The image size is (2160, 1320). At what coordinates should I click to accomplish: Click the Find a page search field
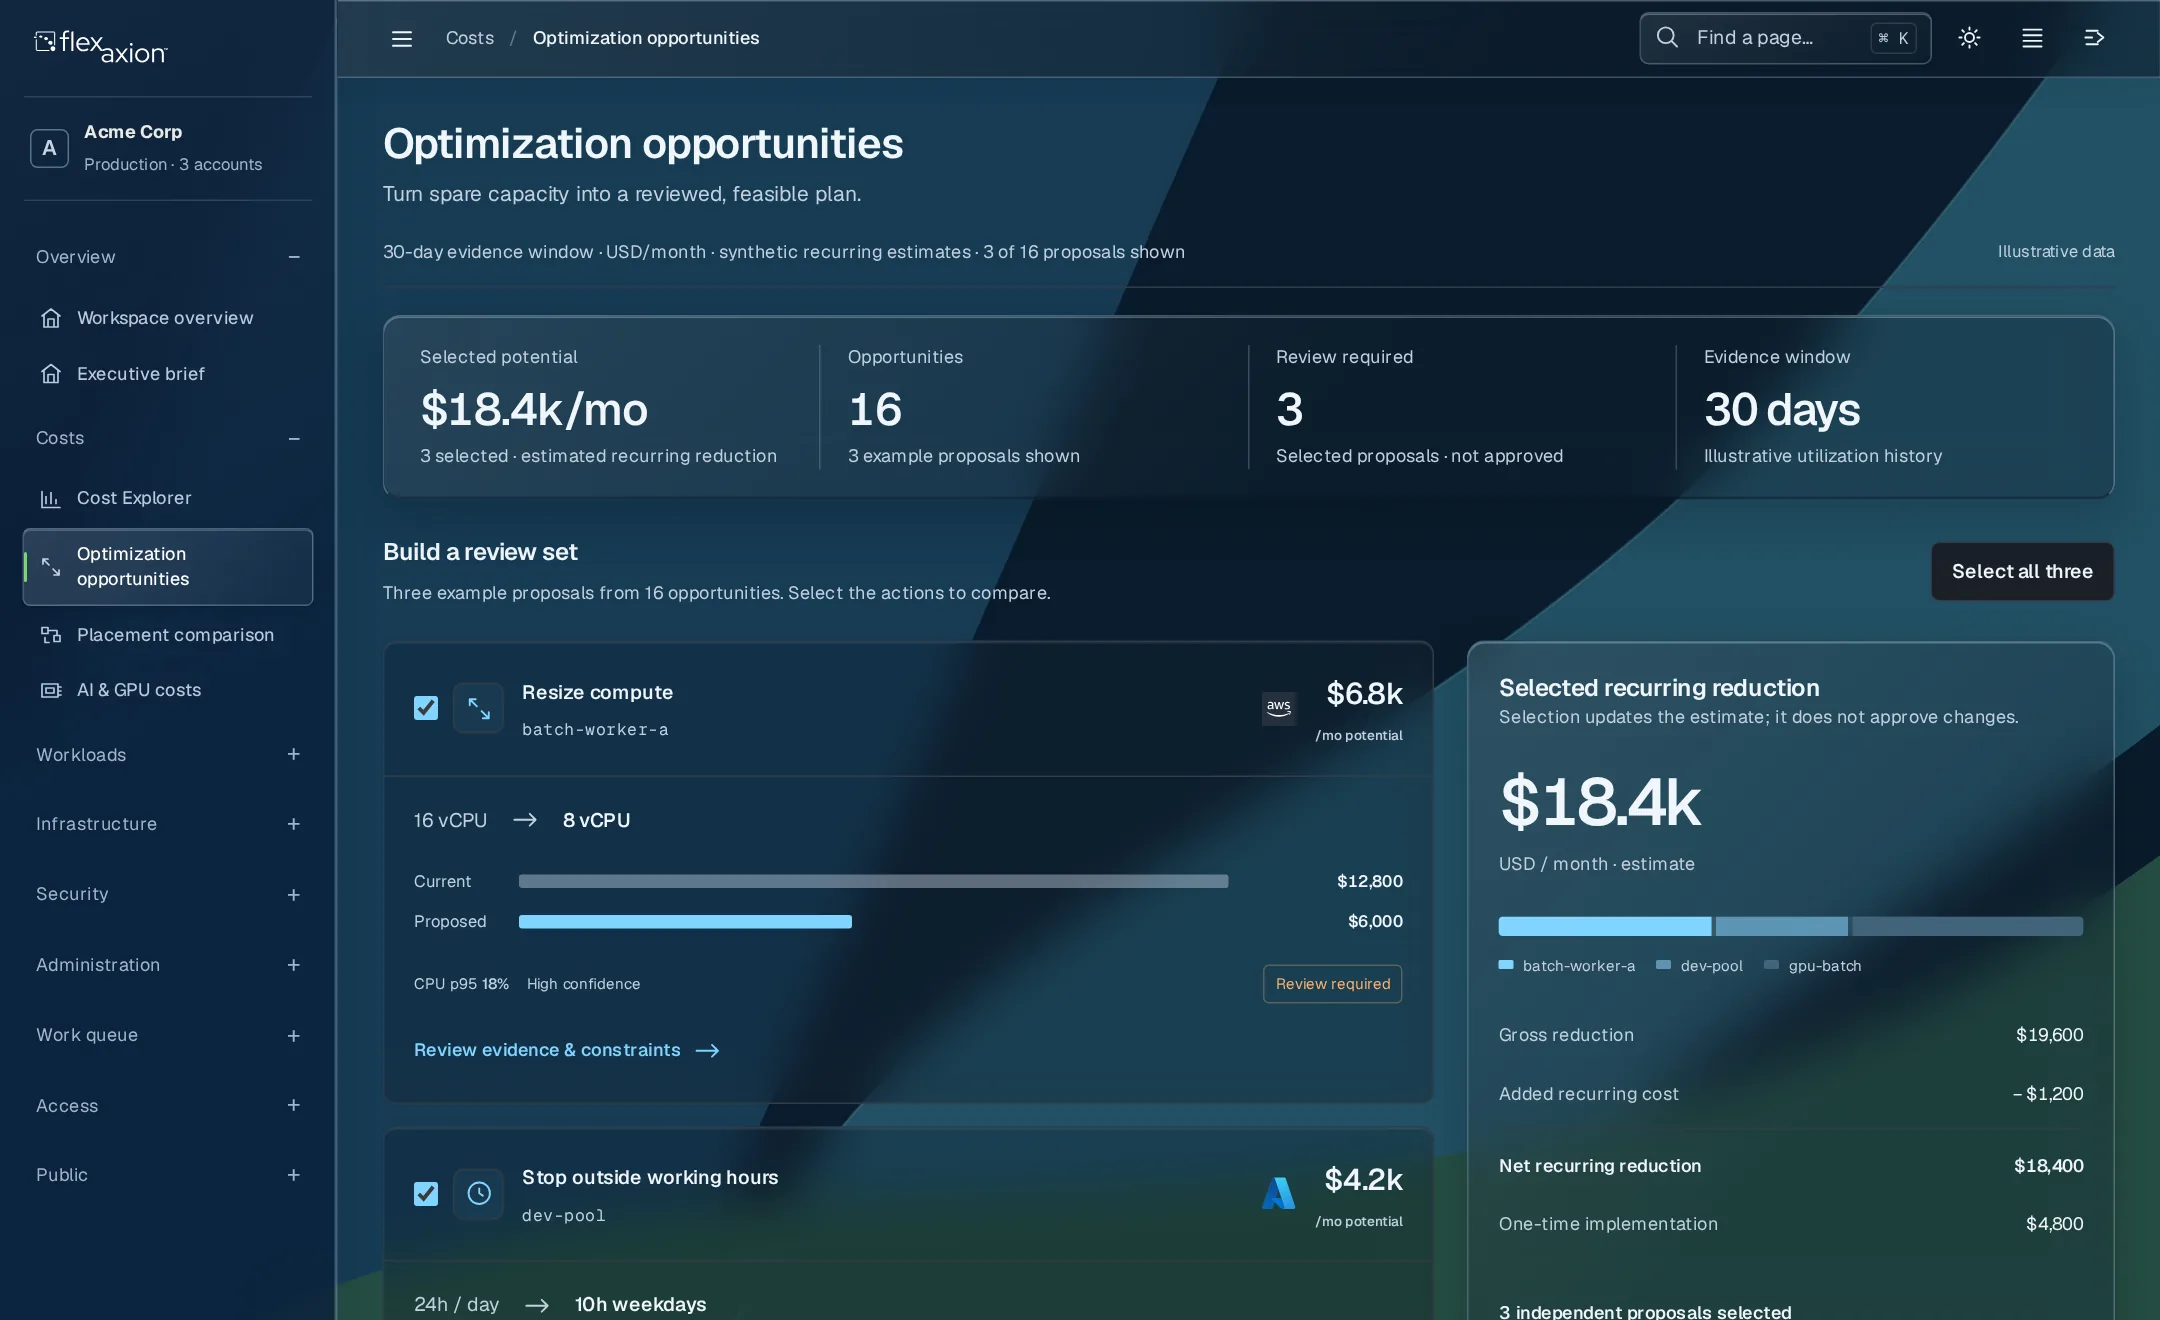tap(1785, 38)
